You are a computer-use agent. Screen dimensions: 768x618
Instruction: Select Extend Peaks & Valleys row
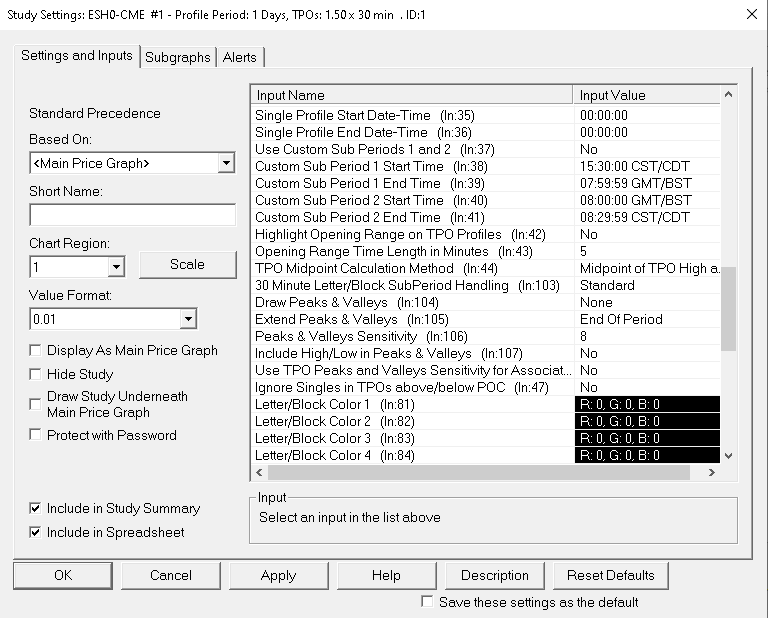click(485, 319)
